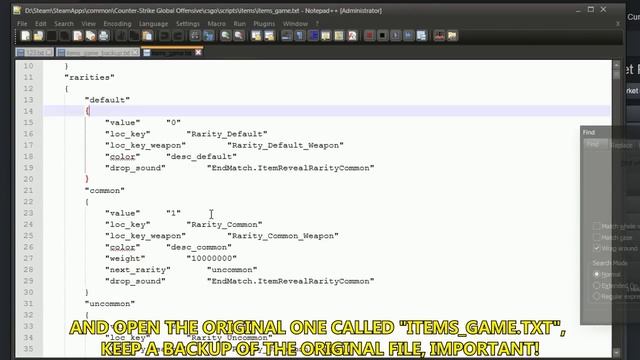
Task: Open the Run menu
Action: (x=240, y=24)
